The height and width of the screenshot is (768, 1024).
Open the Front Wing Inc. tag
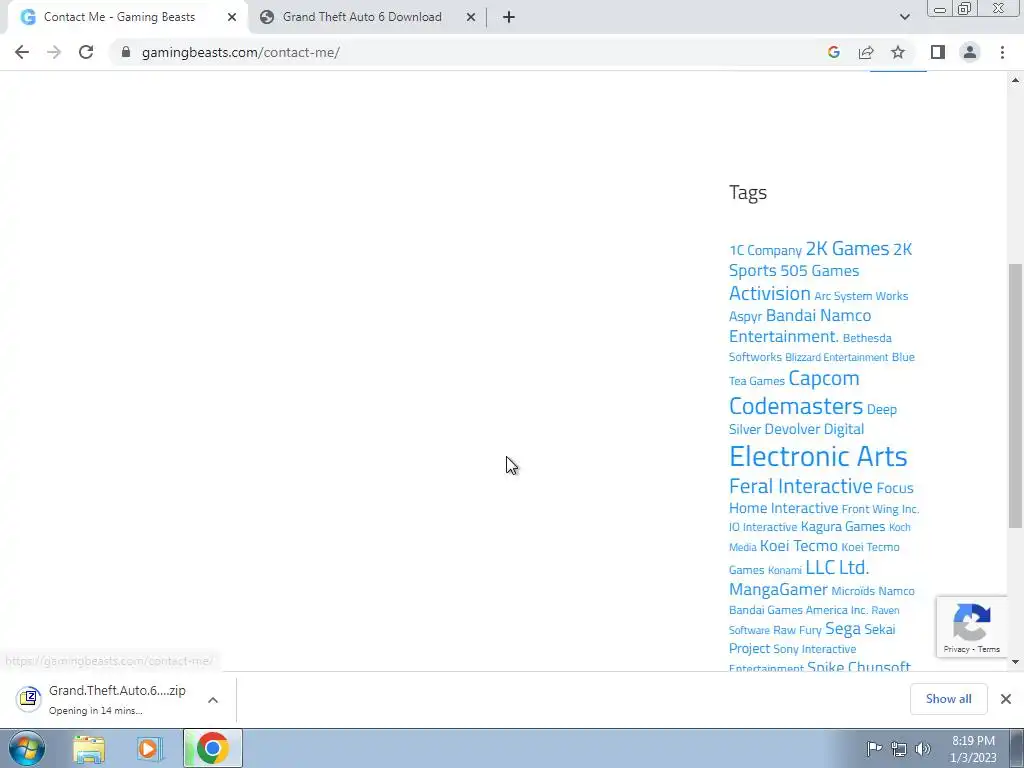[880, 509]
